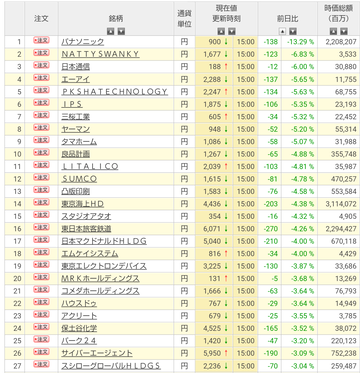Sort 銘柄 column descending arrow

(x=121, y=31)
